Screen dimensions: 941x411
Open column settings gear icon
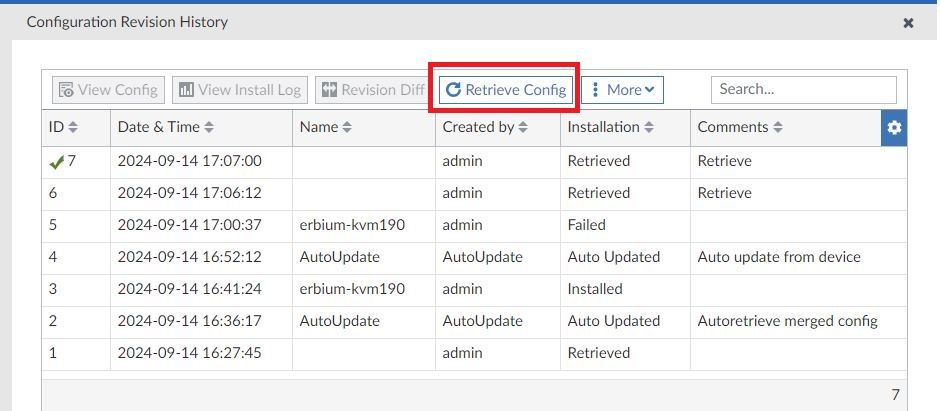894,128
